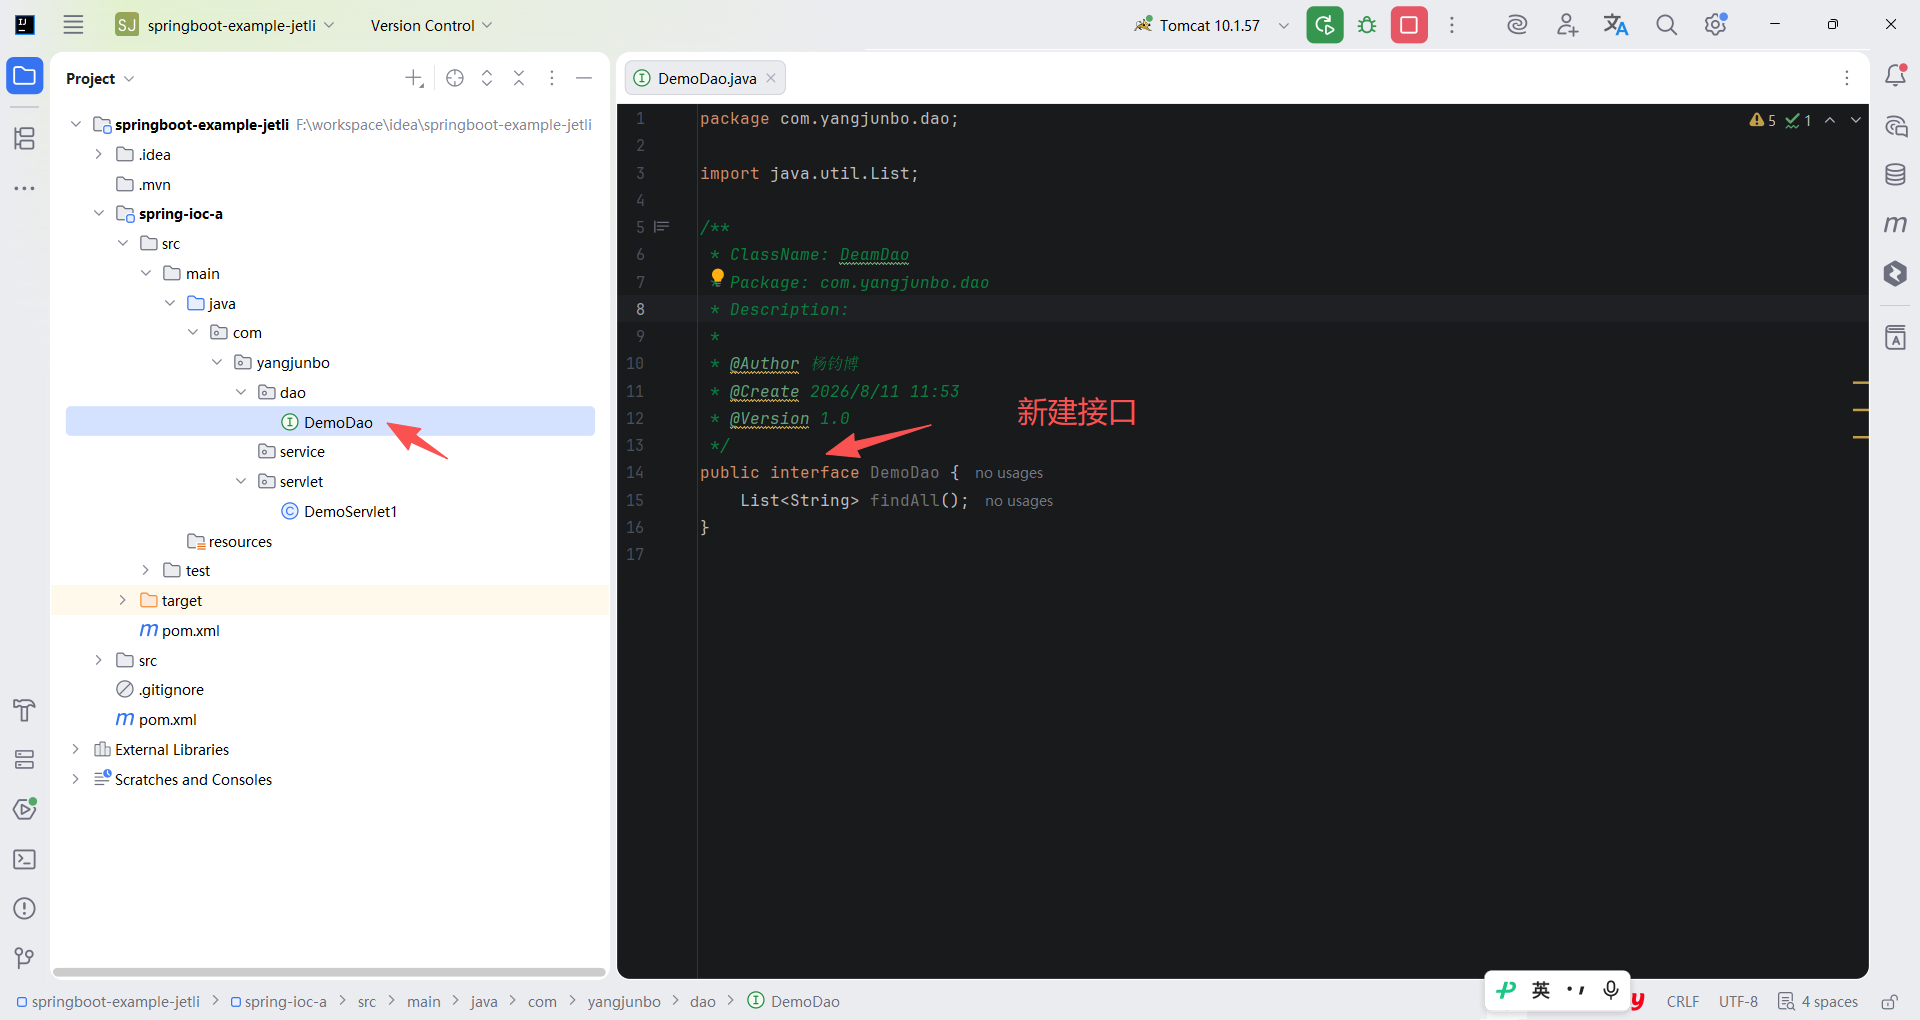Hide the Project panel
The width and height of the screenshot is (1920, 1020).
pos(584,78)
